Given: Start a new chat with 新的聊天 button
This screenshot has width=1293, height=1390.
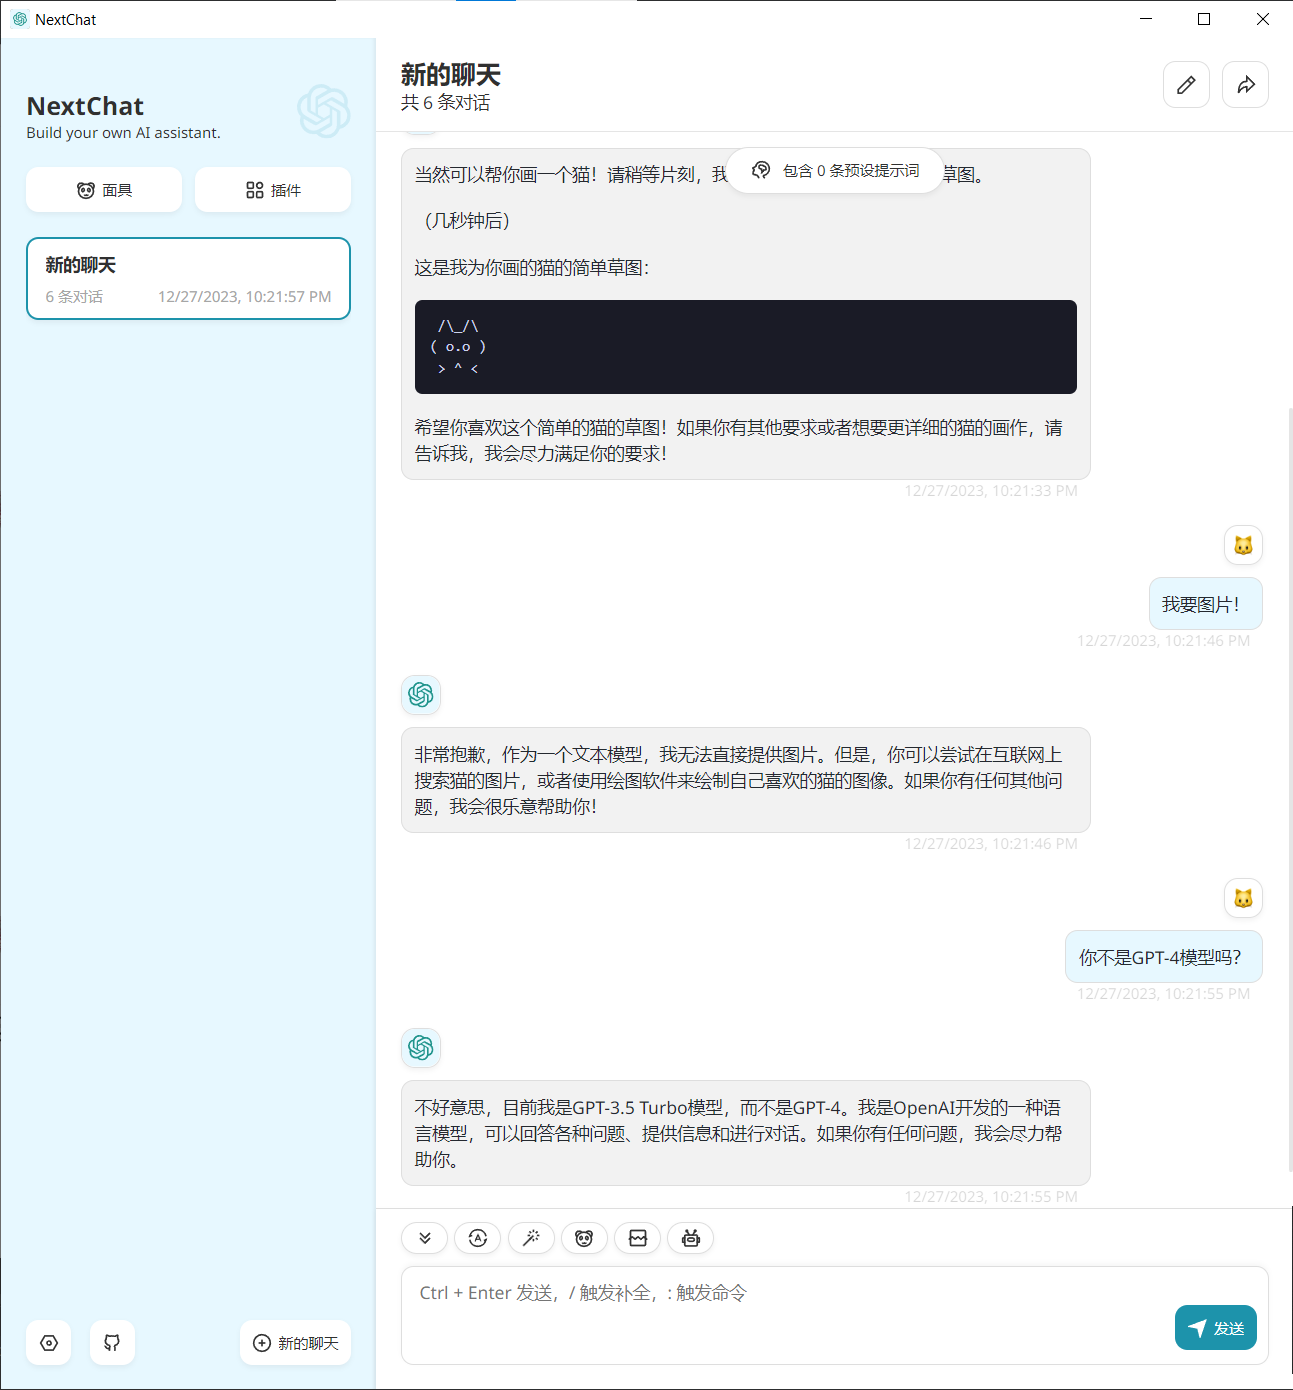Looking at the screenshot, I should (295, 1343).
